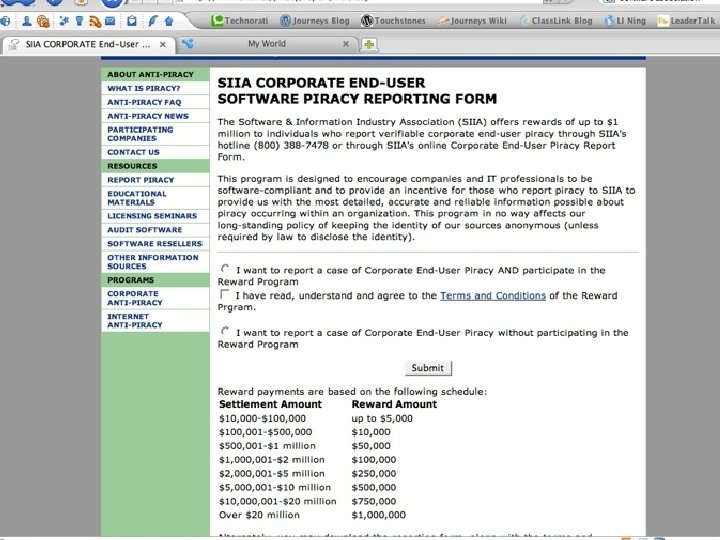Open the Touchstones bookmark
The width and height of the screenshot is (720, 540).
point(393,21)
